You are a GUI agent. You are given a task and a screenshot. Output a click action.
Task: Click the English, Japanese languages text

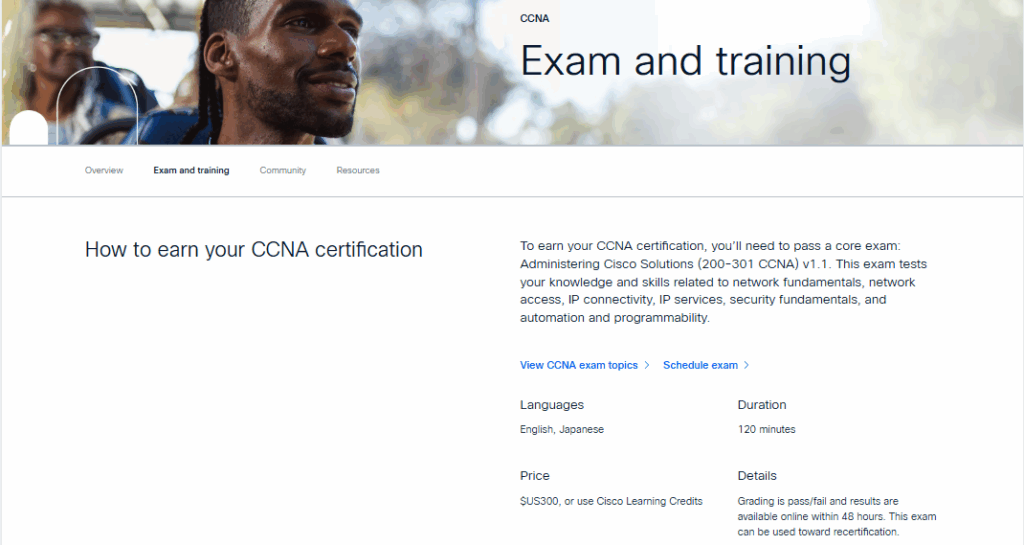(562, 430)
